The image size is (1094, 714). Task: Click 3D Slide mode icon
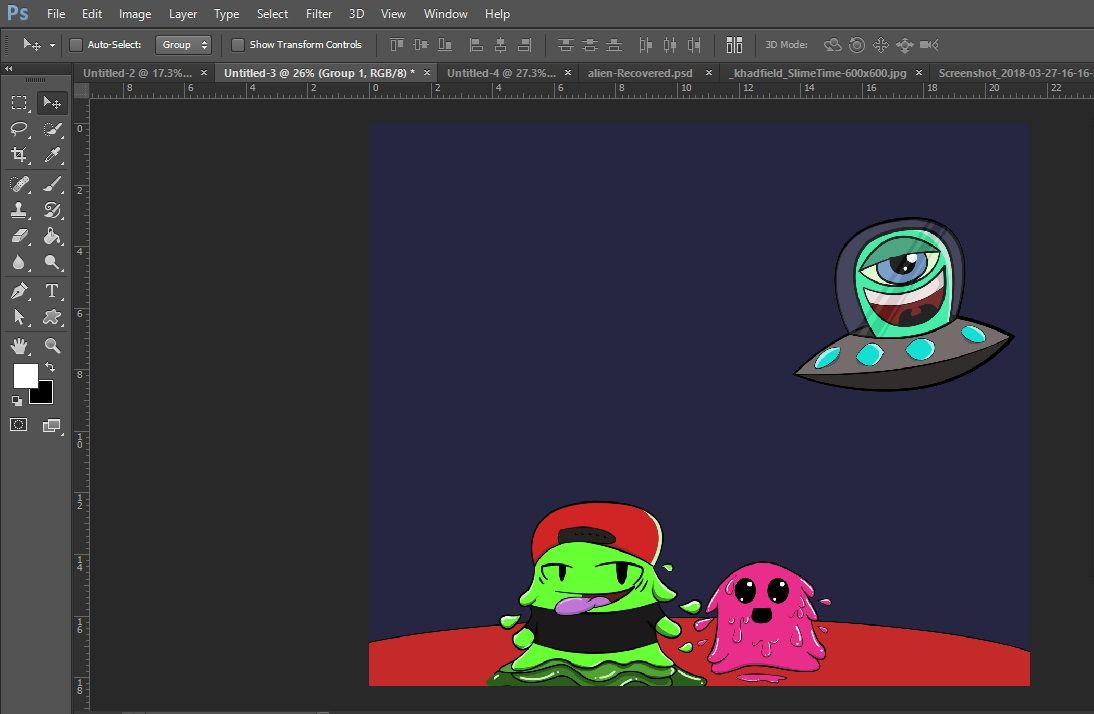tap(905, 45)
